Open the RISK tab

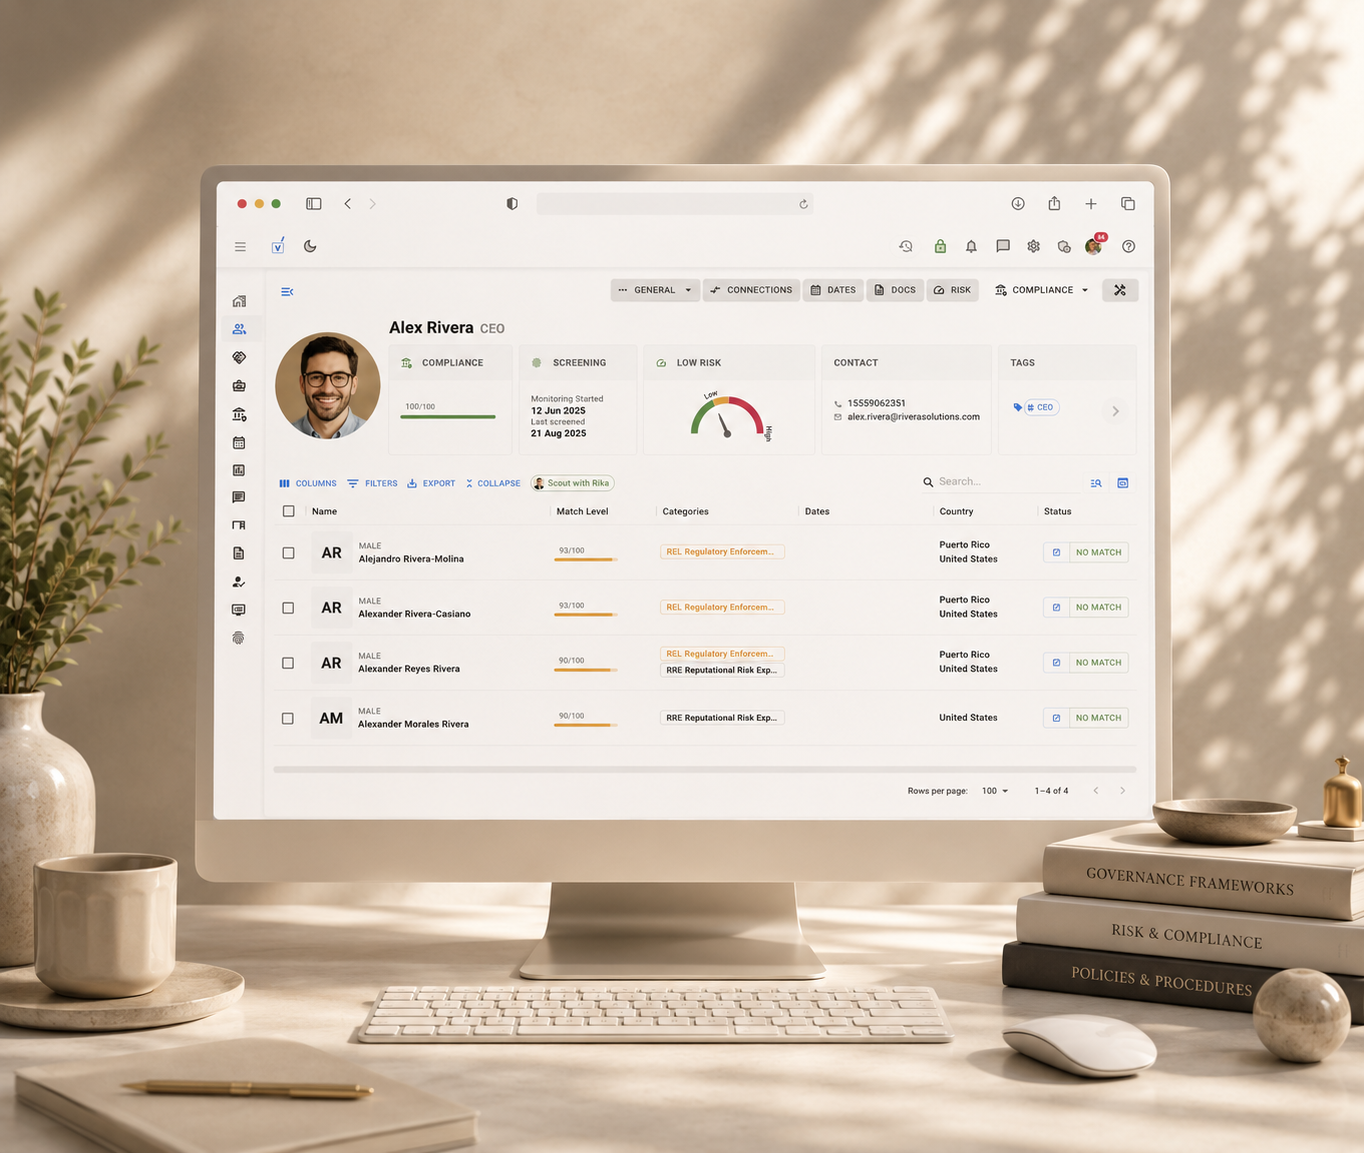point(952,290)
